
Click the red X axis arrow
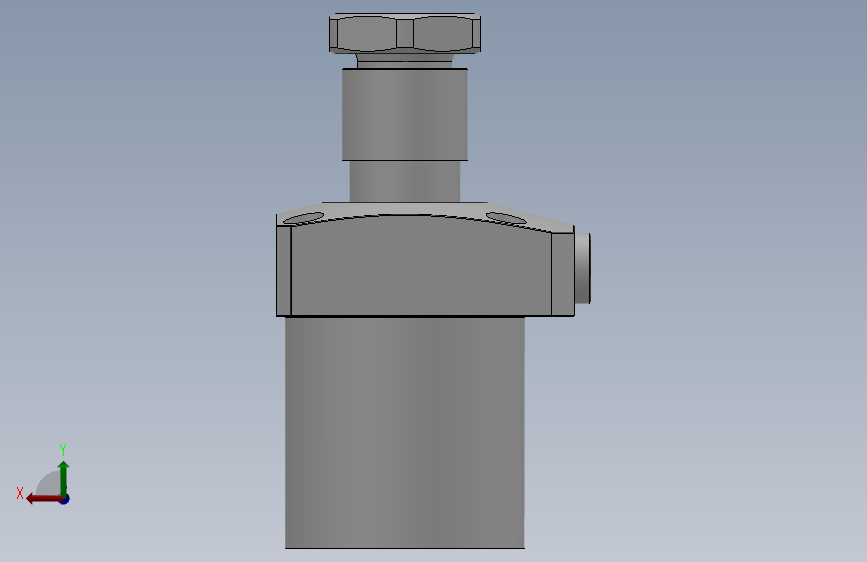pos(43,499)
